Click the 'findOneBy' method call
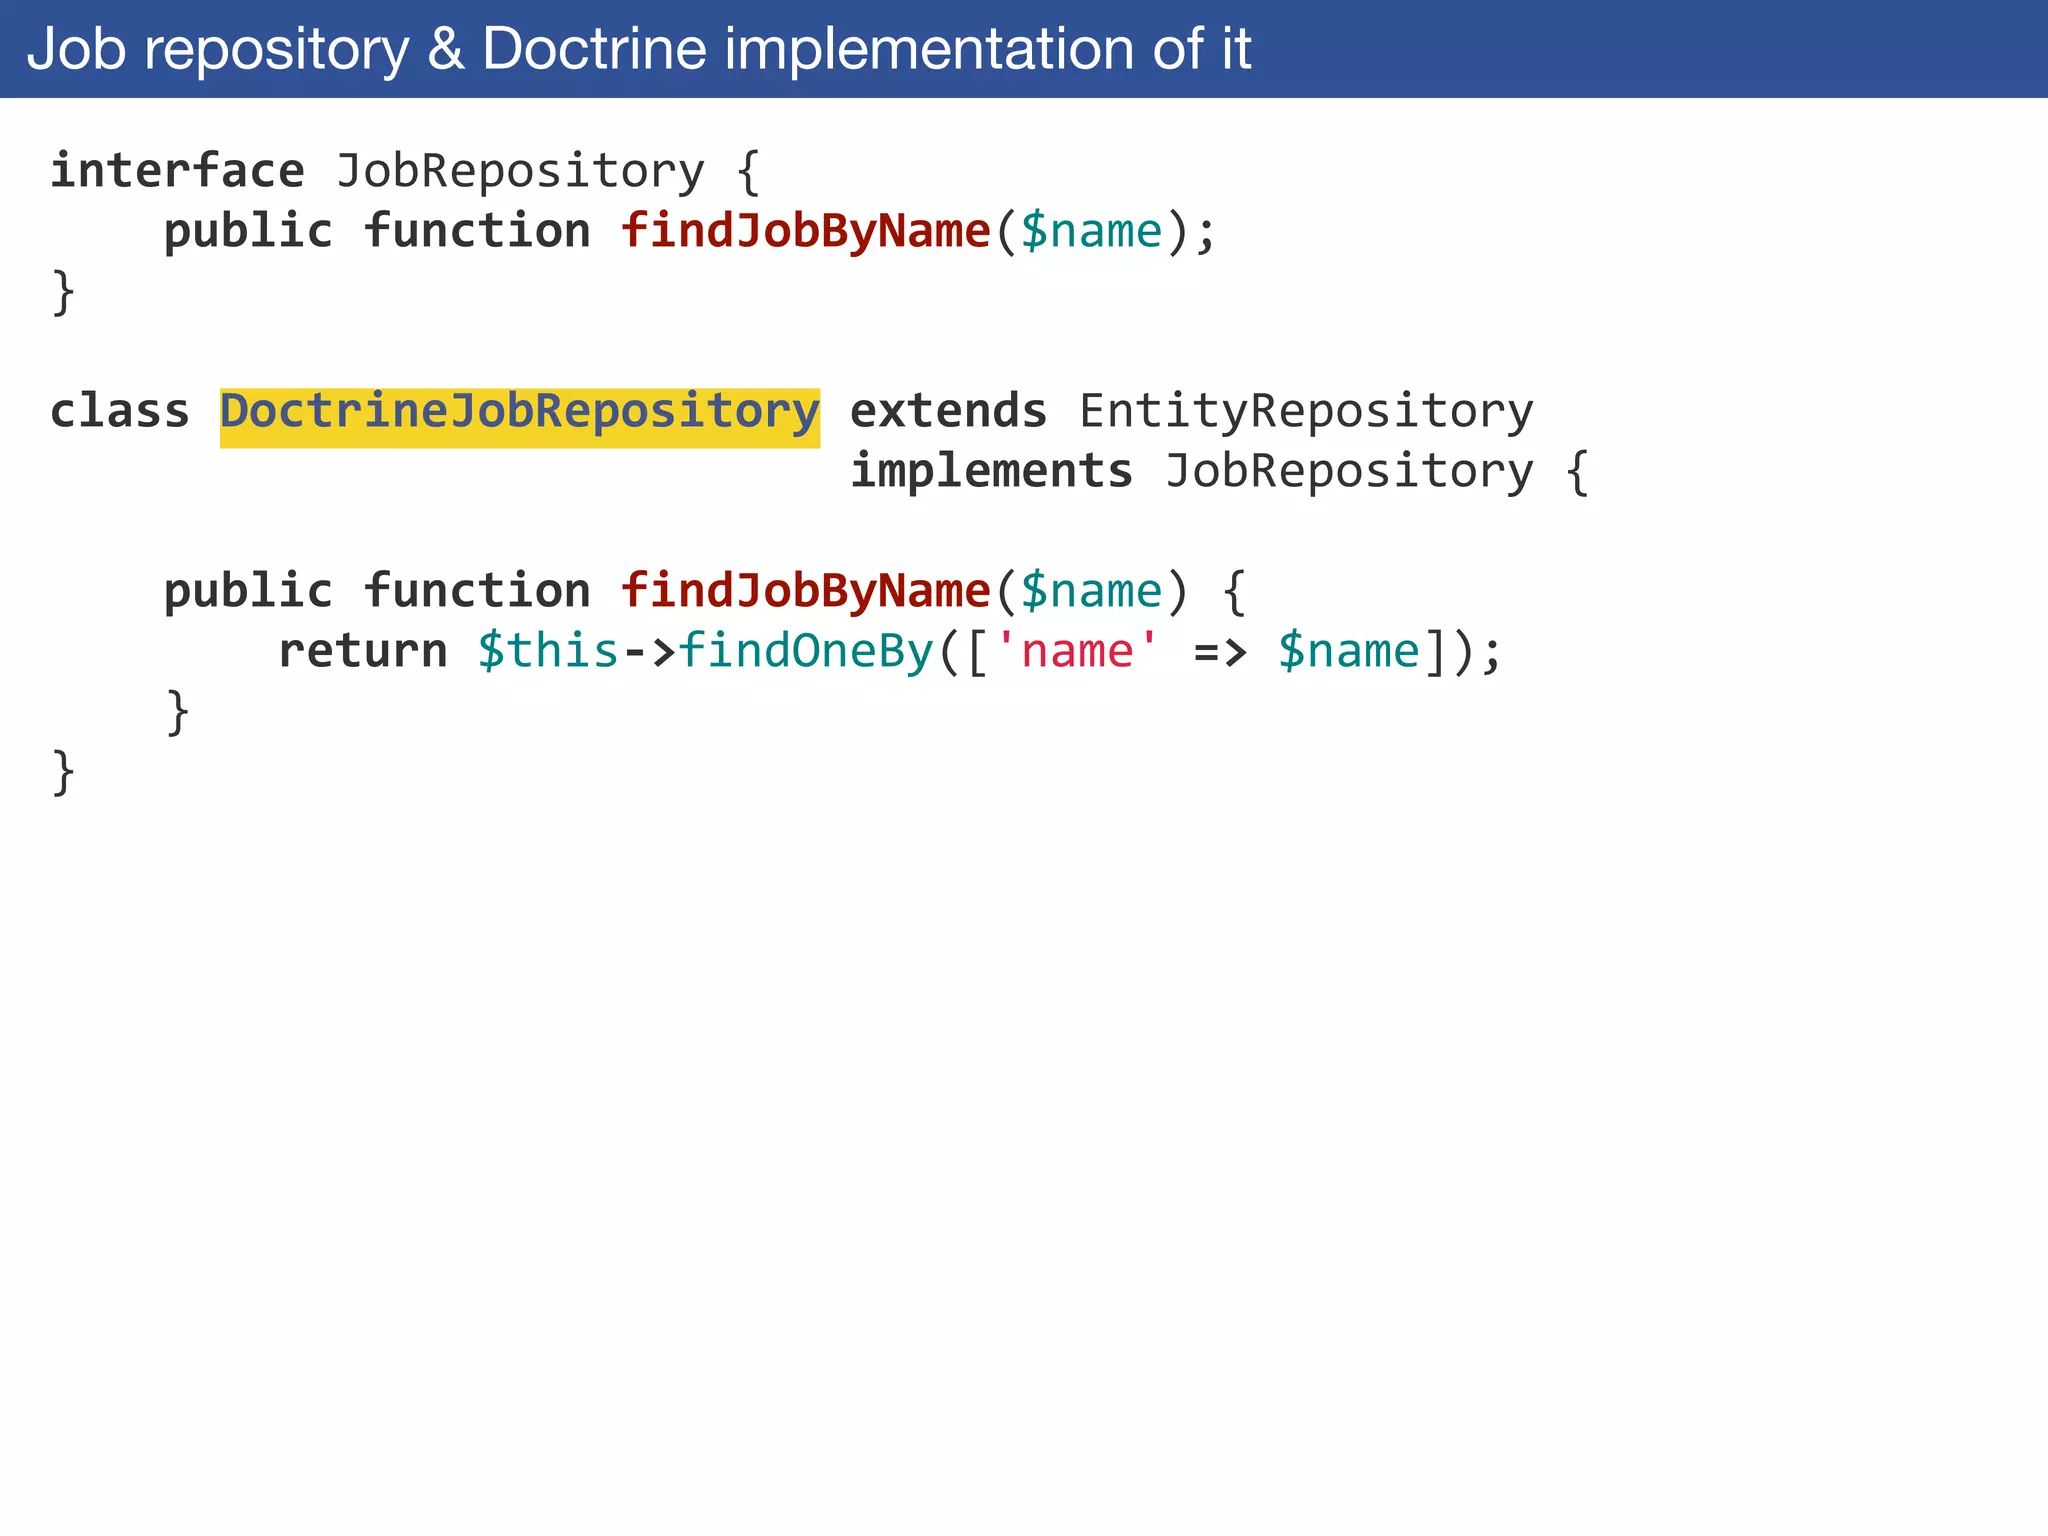The image size is (2048, 1536). 806,652
